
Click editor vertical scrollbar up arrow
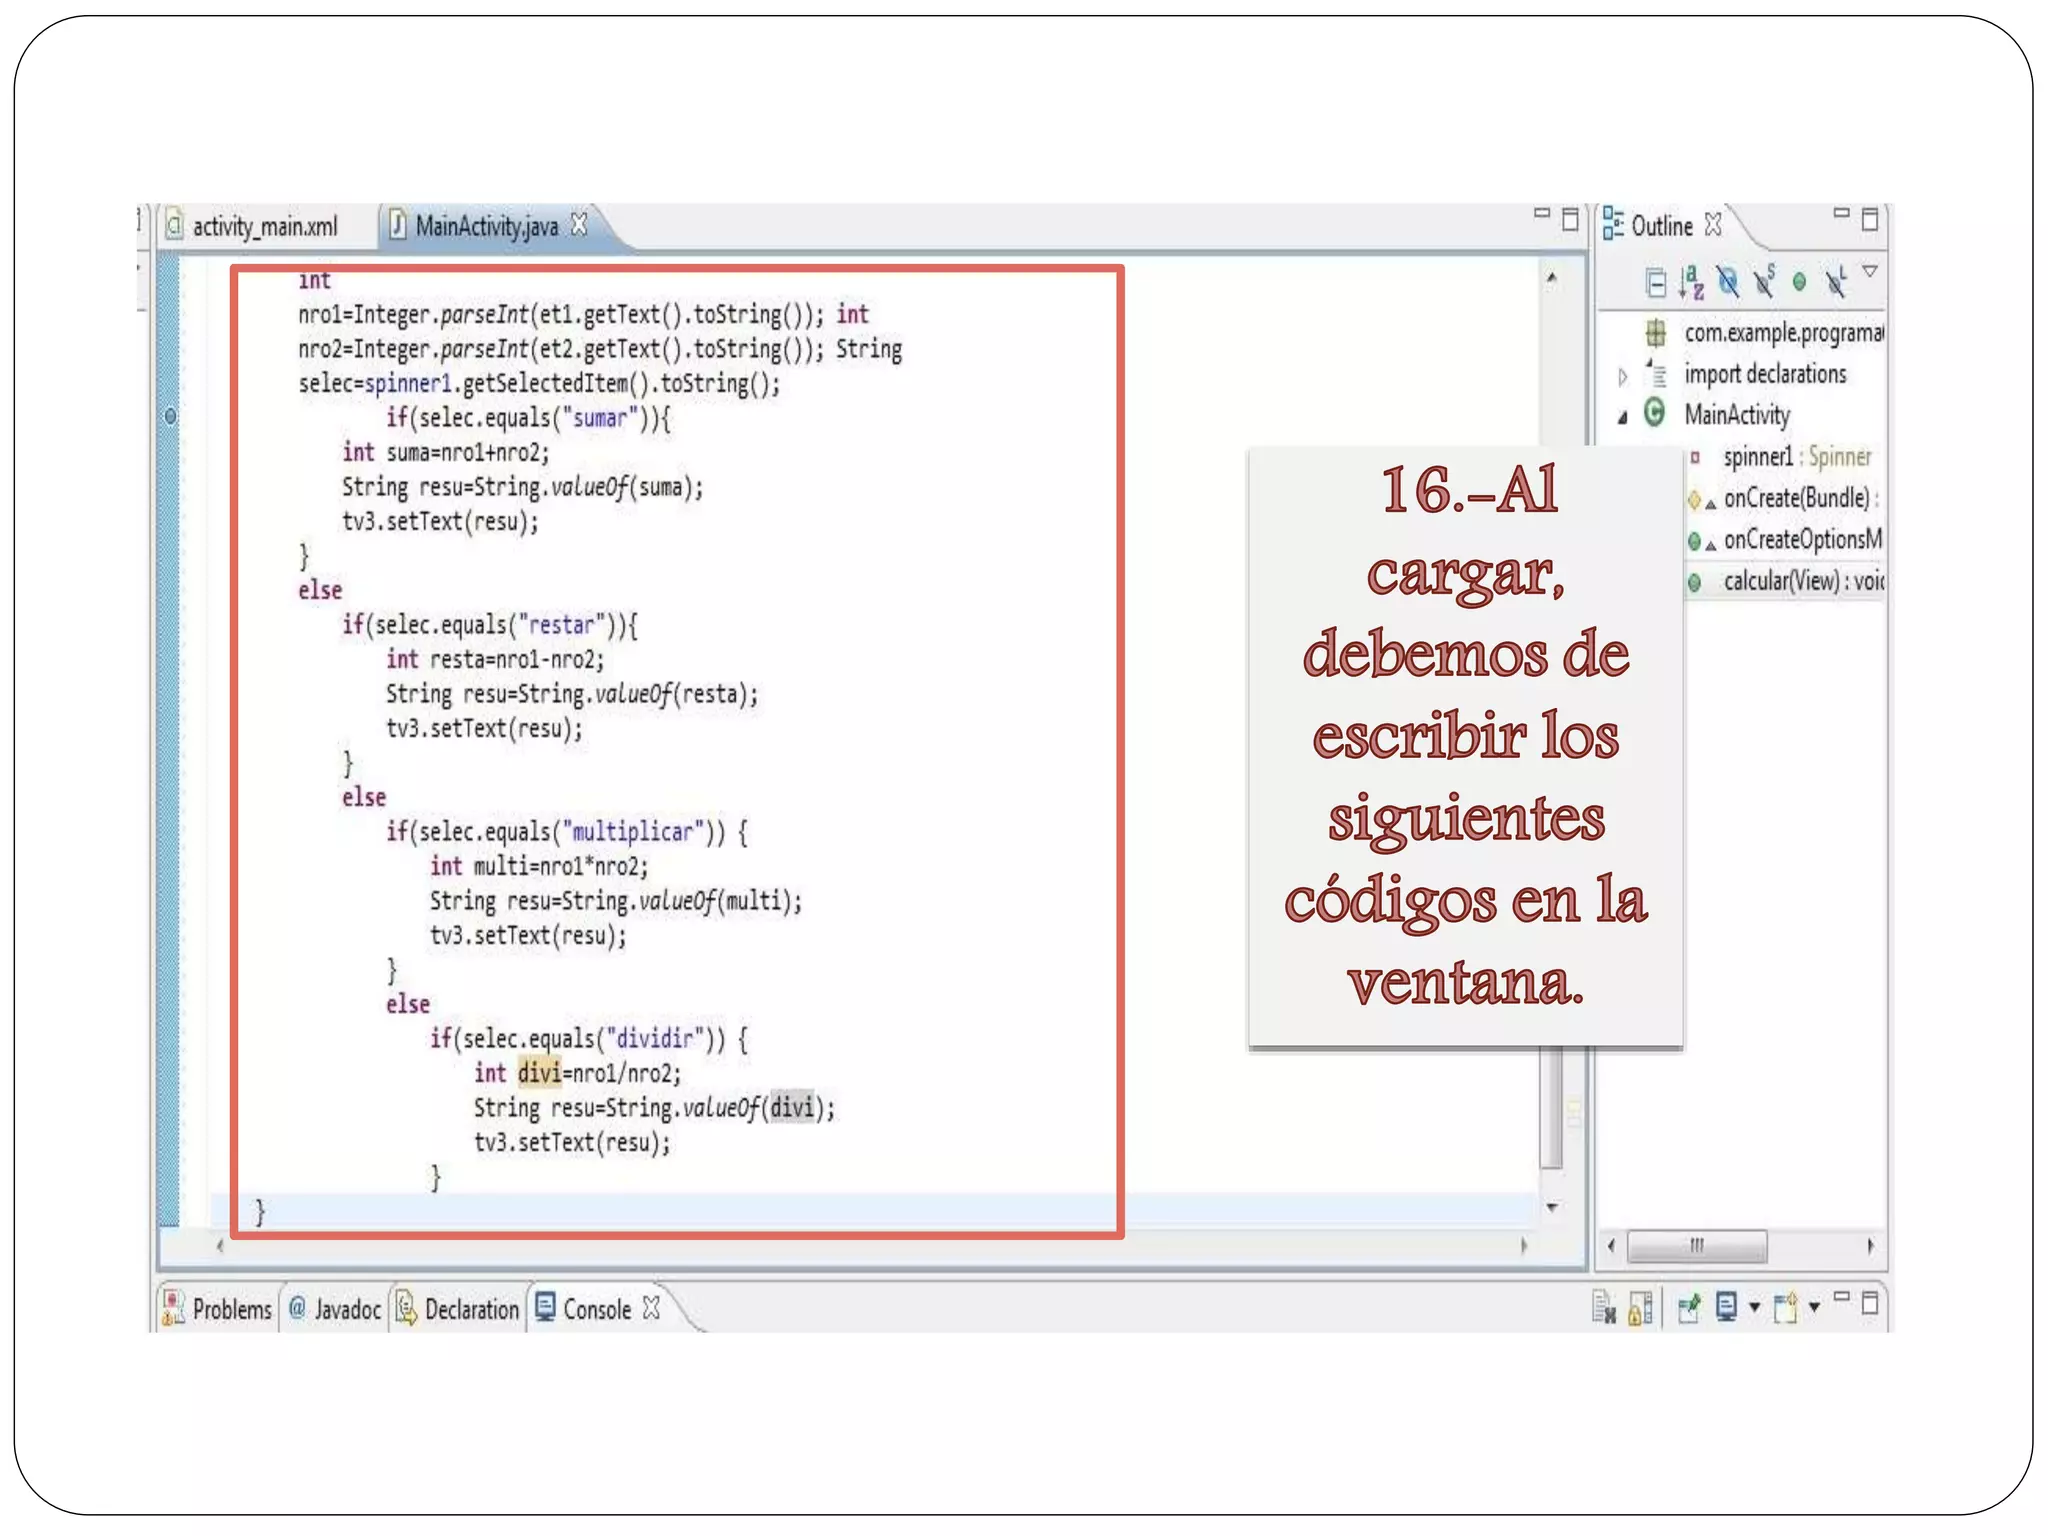1552,278
